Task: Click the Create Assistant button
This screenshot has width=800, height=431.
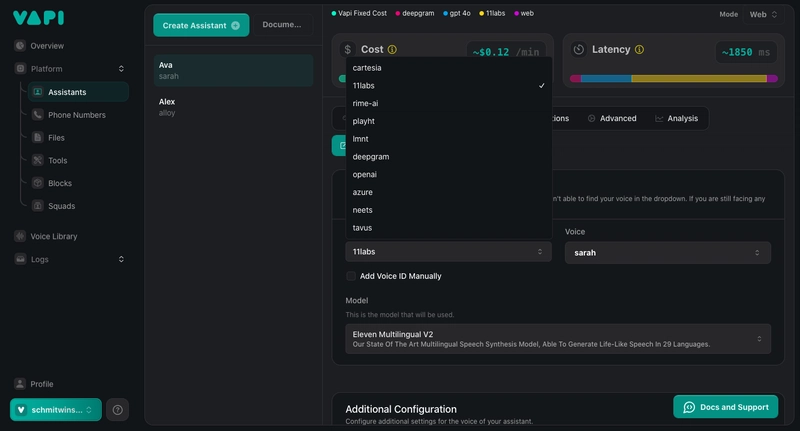Action: click(201, 25)
